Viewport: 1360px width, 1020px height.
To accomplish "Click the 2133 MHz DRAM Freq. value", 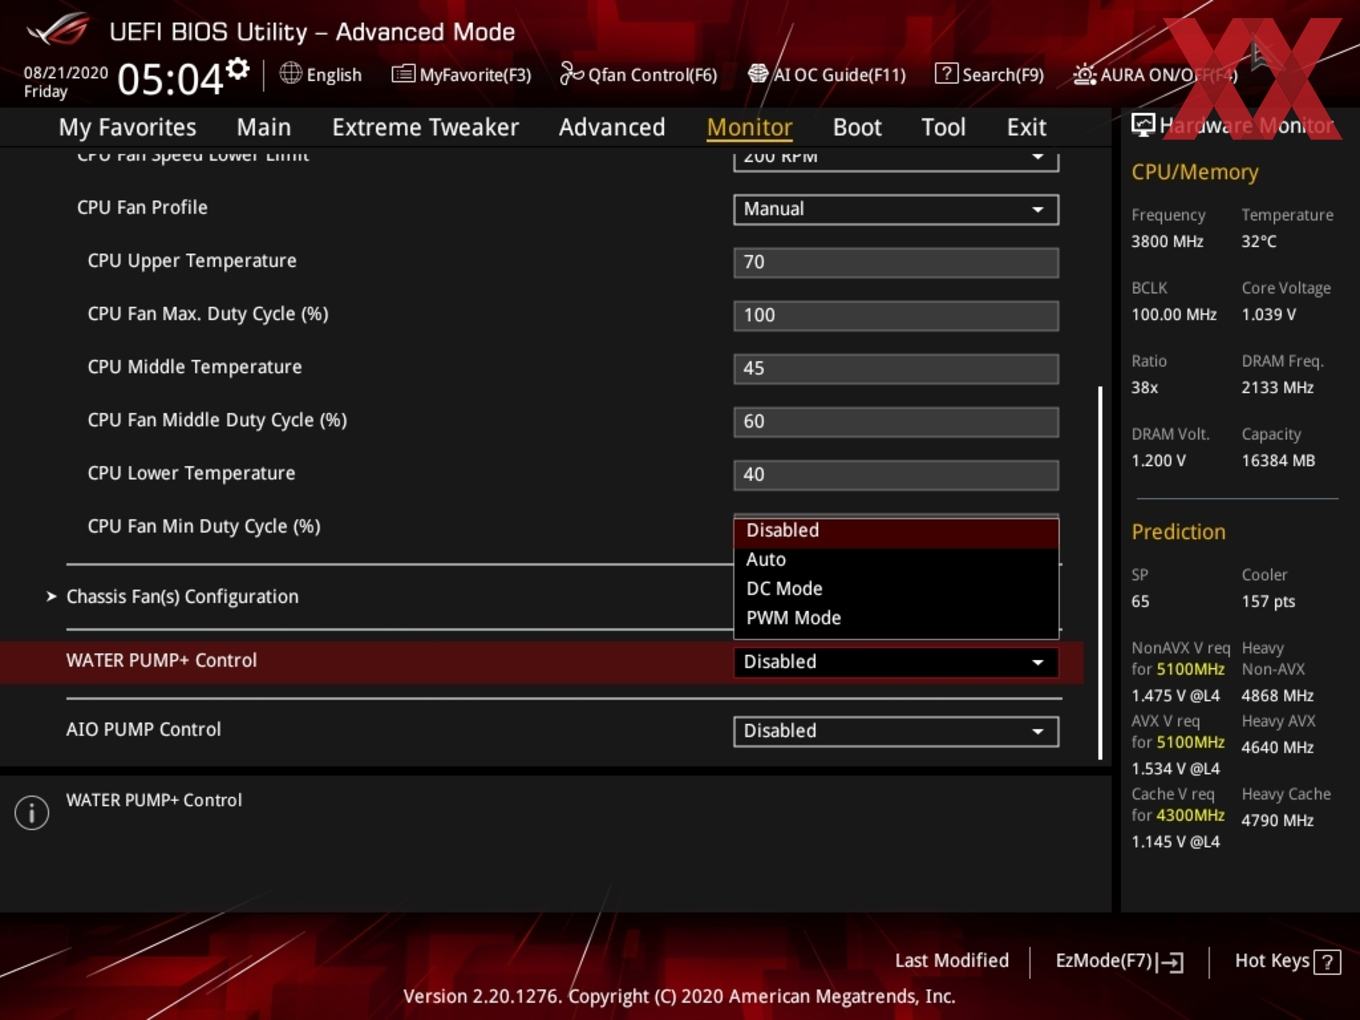I will (x=1277, y=387).
